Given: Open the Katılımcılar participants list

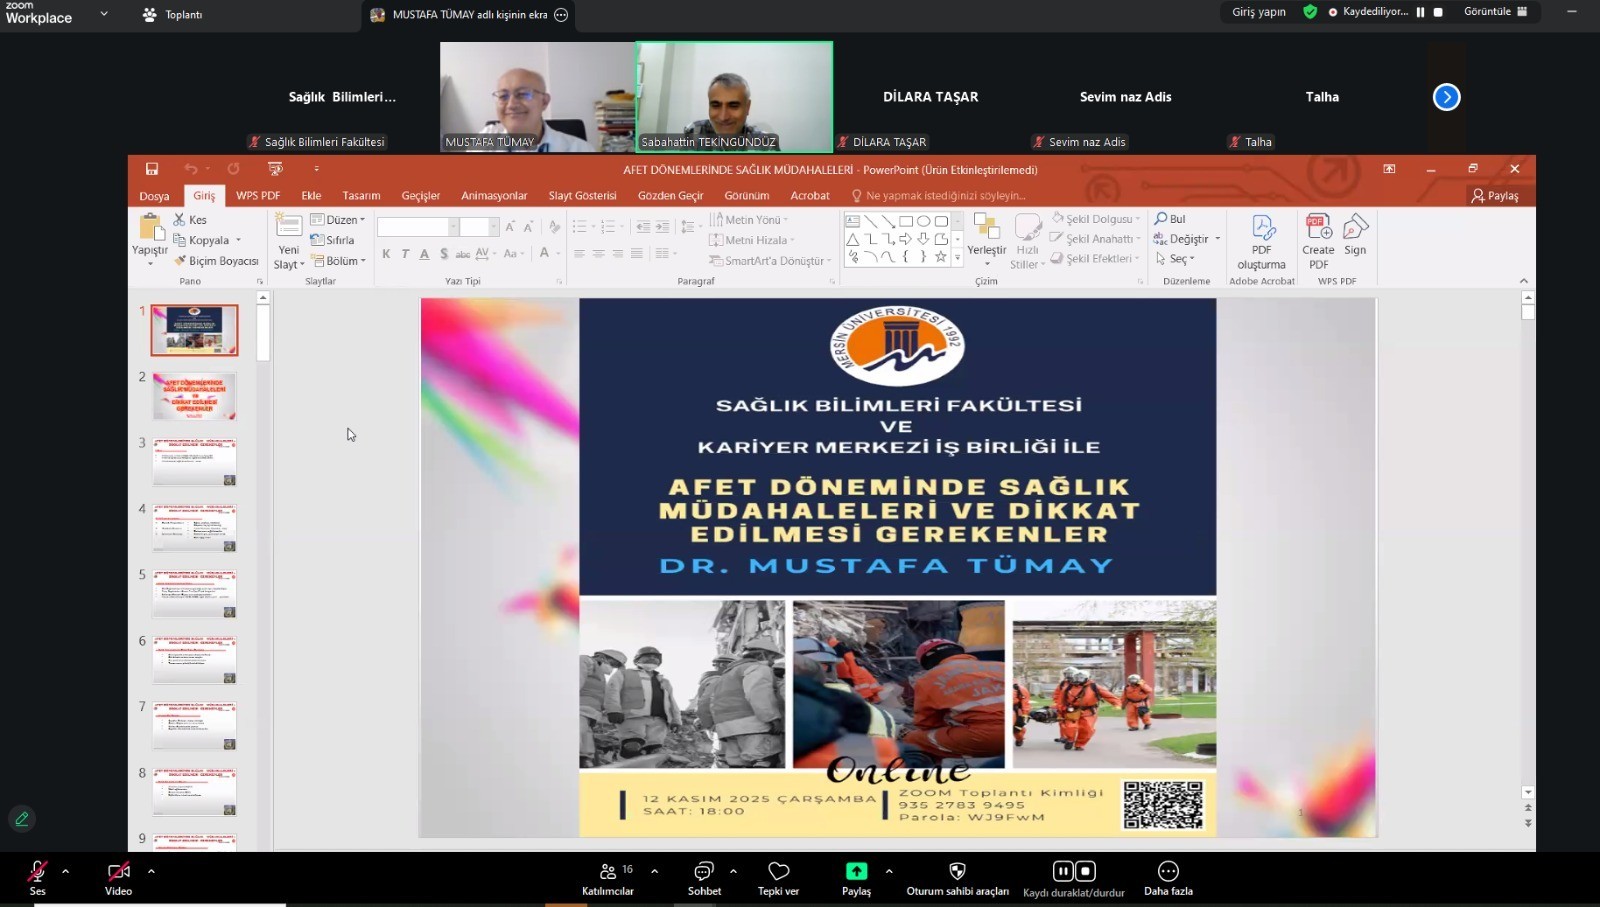Looking at the screenshot, I should [x=608, y=872].
